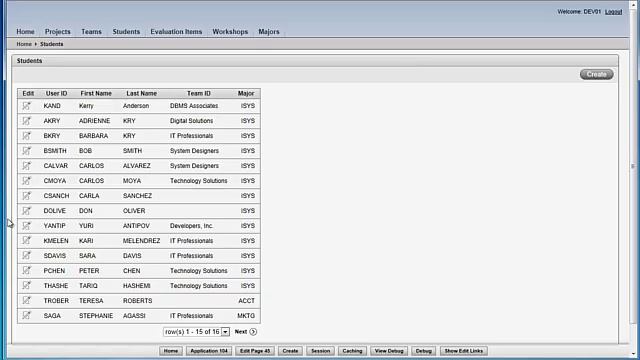This screenshot has width=640, height=360.
Task: Open edit icon for CMOYA row
Action: coord(27,180)
